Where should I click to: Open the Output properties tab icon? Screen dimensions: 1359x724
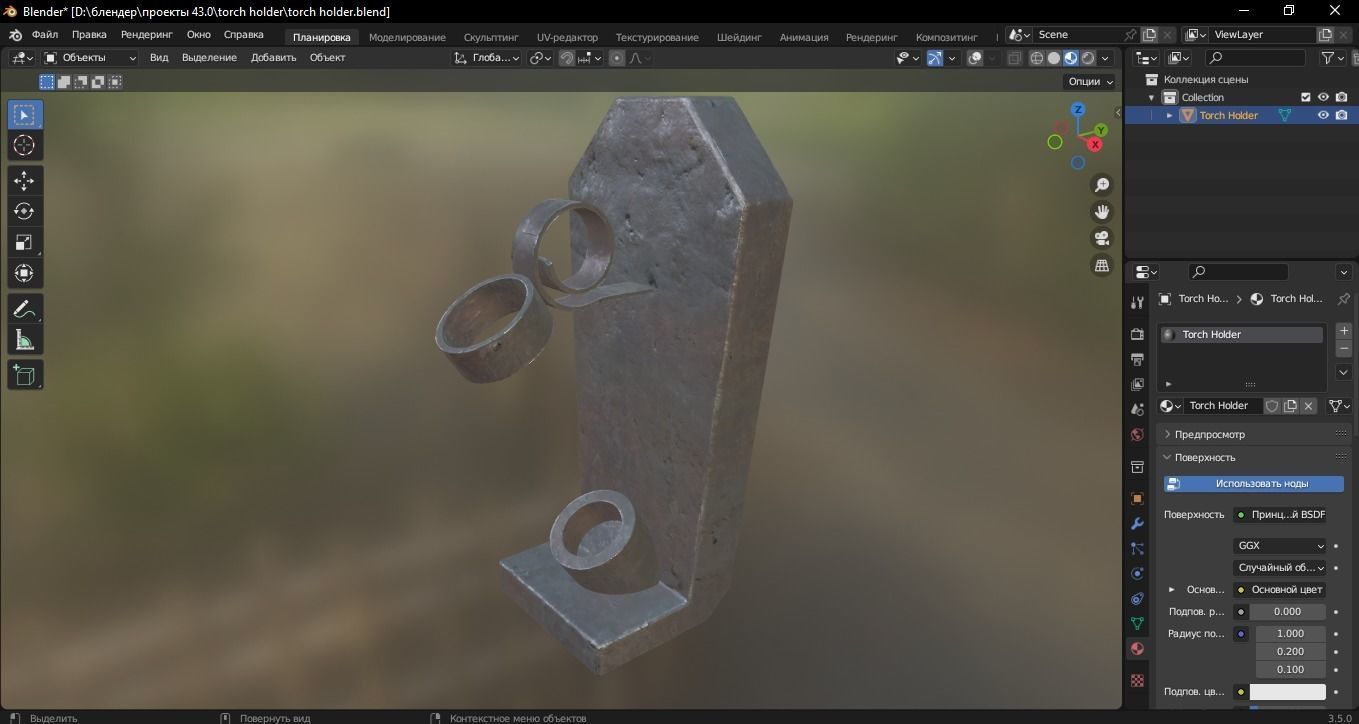pos(1137,359)
